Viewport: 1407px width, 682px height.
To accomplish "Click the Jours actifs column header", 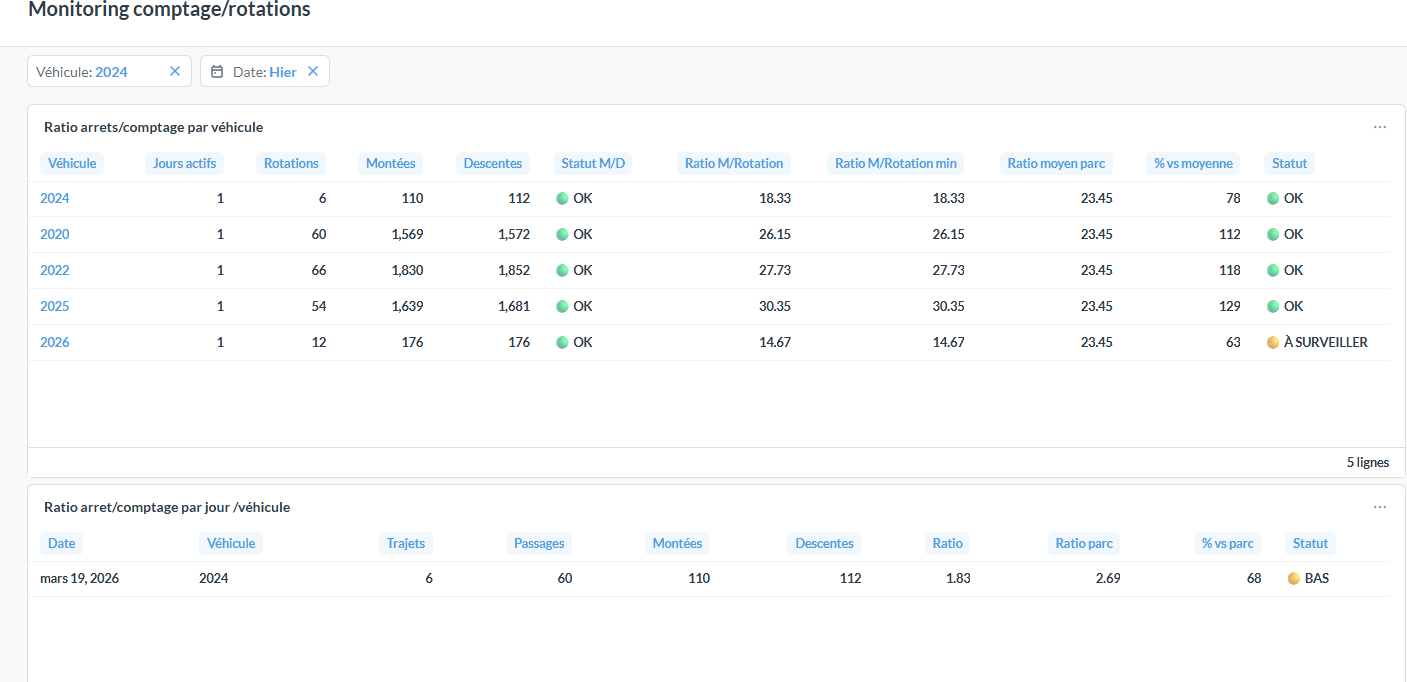I will tap(184, 163).
